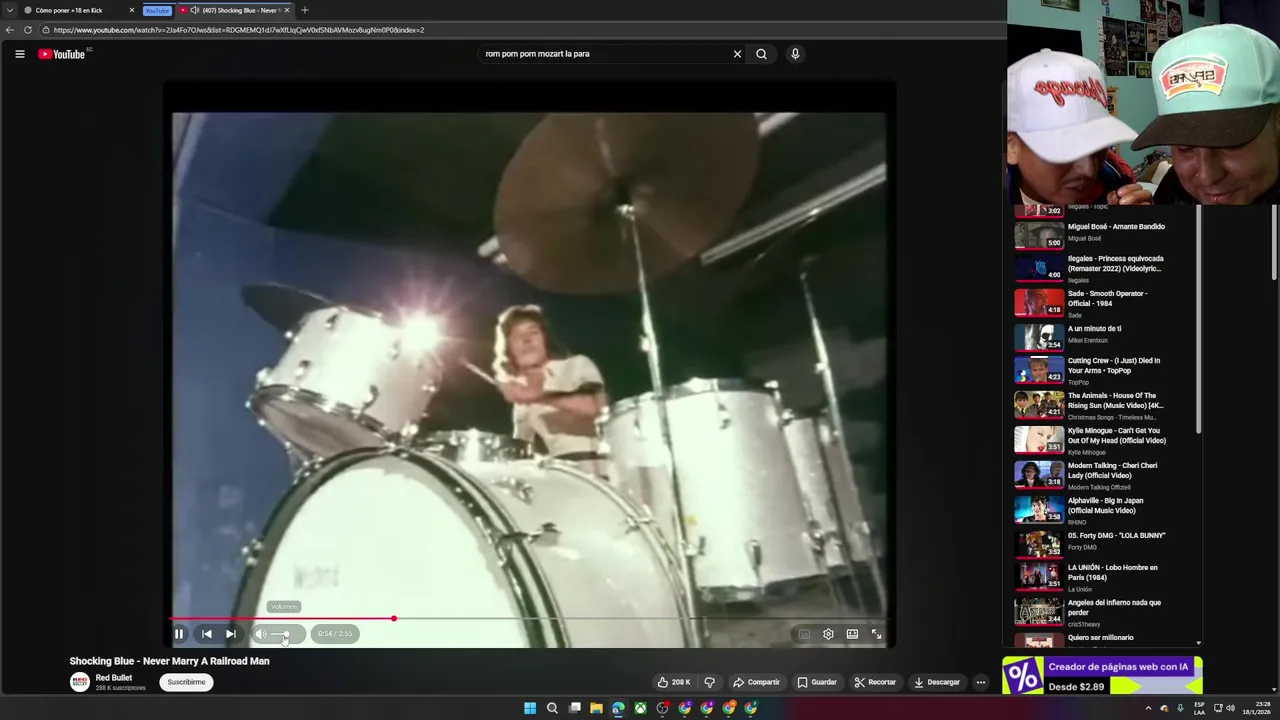Share video with Compartir button

pos(756,682)
